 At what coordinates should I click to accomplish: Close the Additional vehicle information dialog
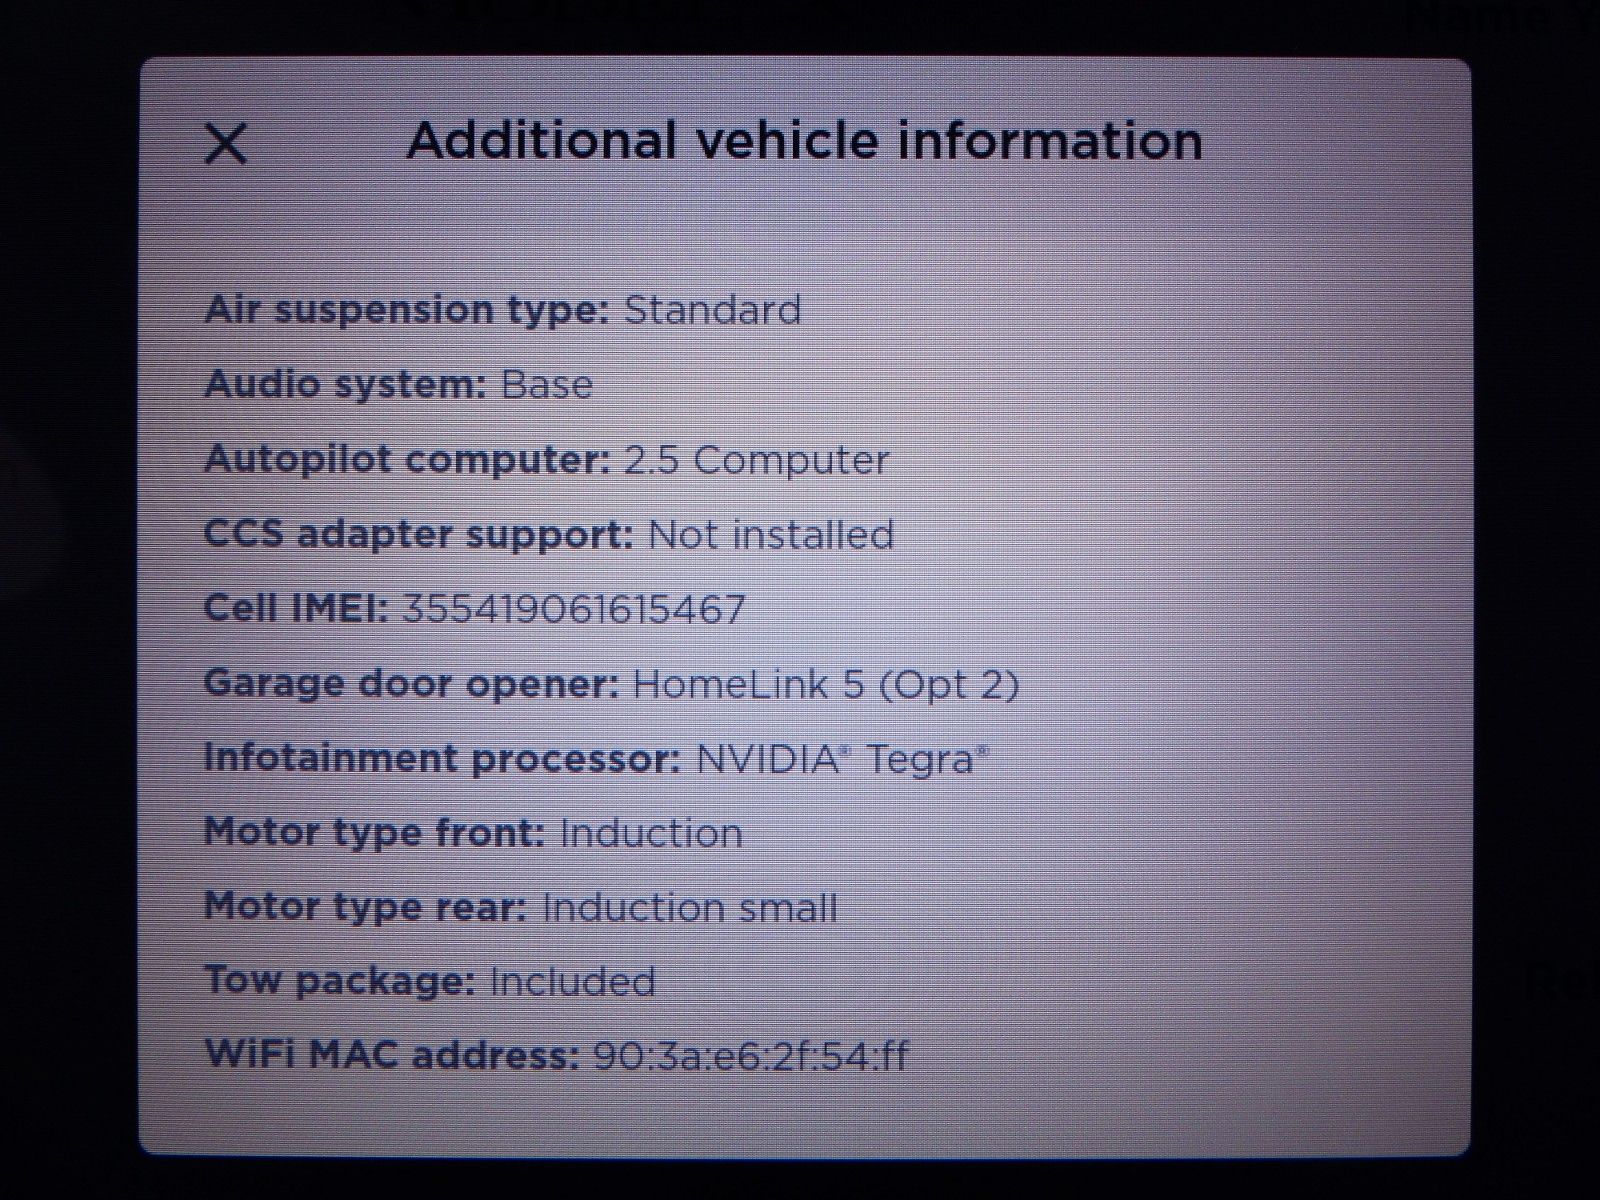pos(226,143)
